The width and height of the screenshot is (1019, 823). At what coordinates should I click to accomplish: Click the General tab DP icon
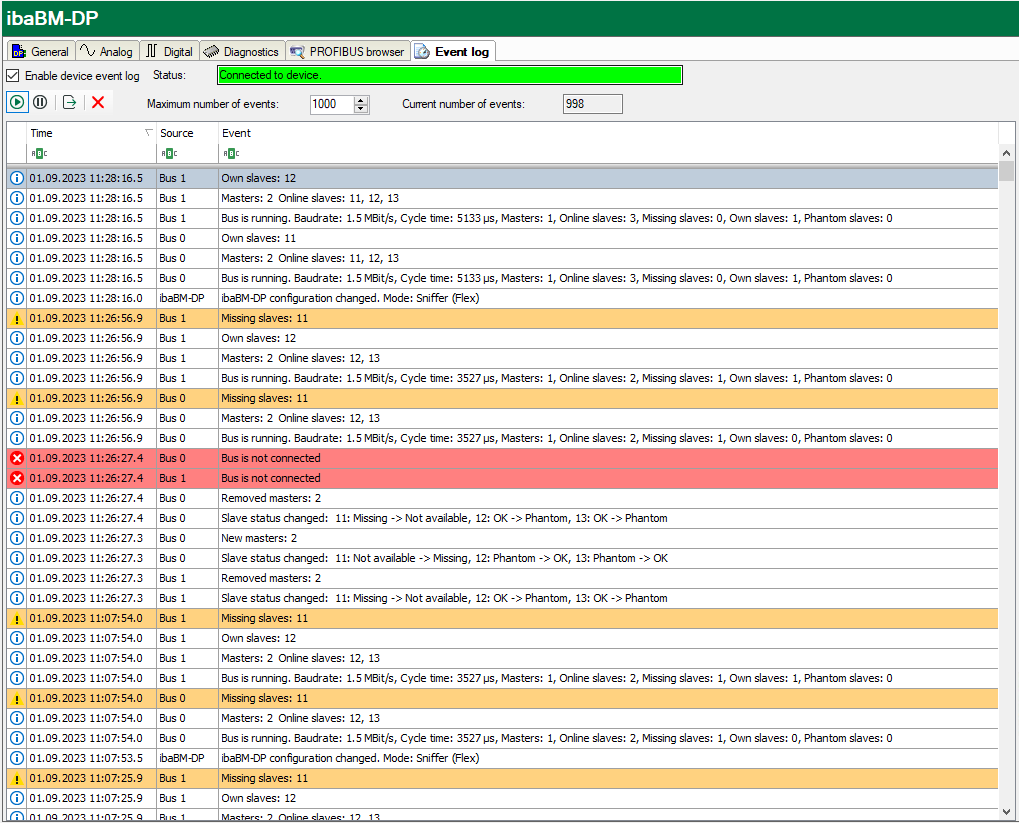(19, 51)
